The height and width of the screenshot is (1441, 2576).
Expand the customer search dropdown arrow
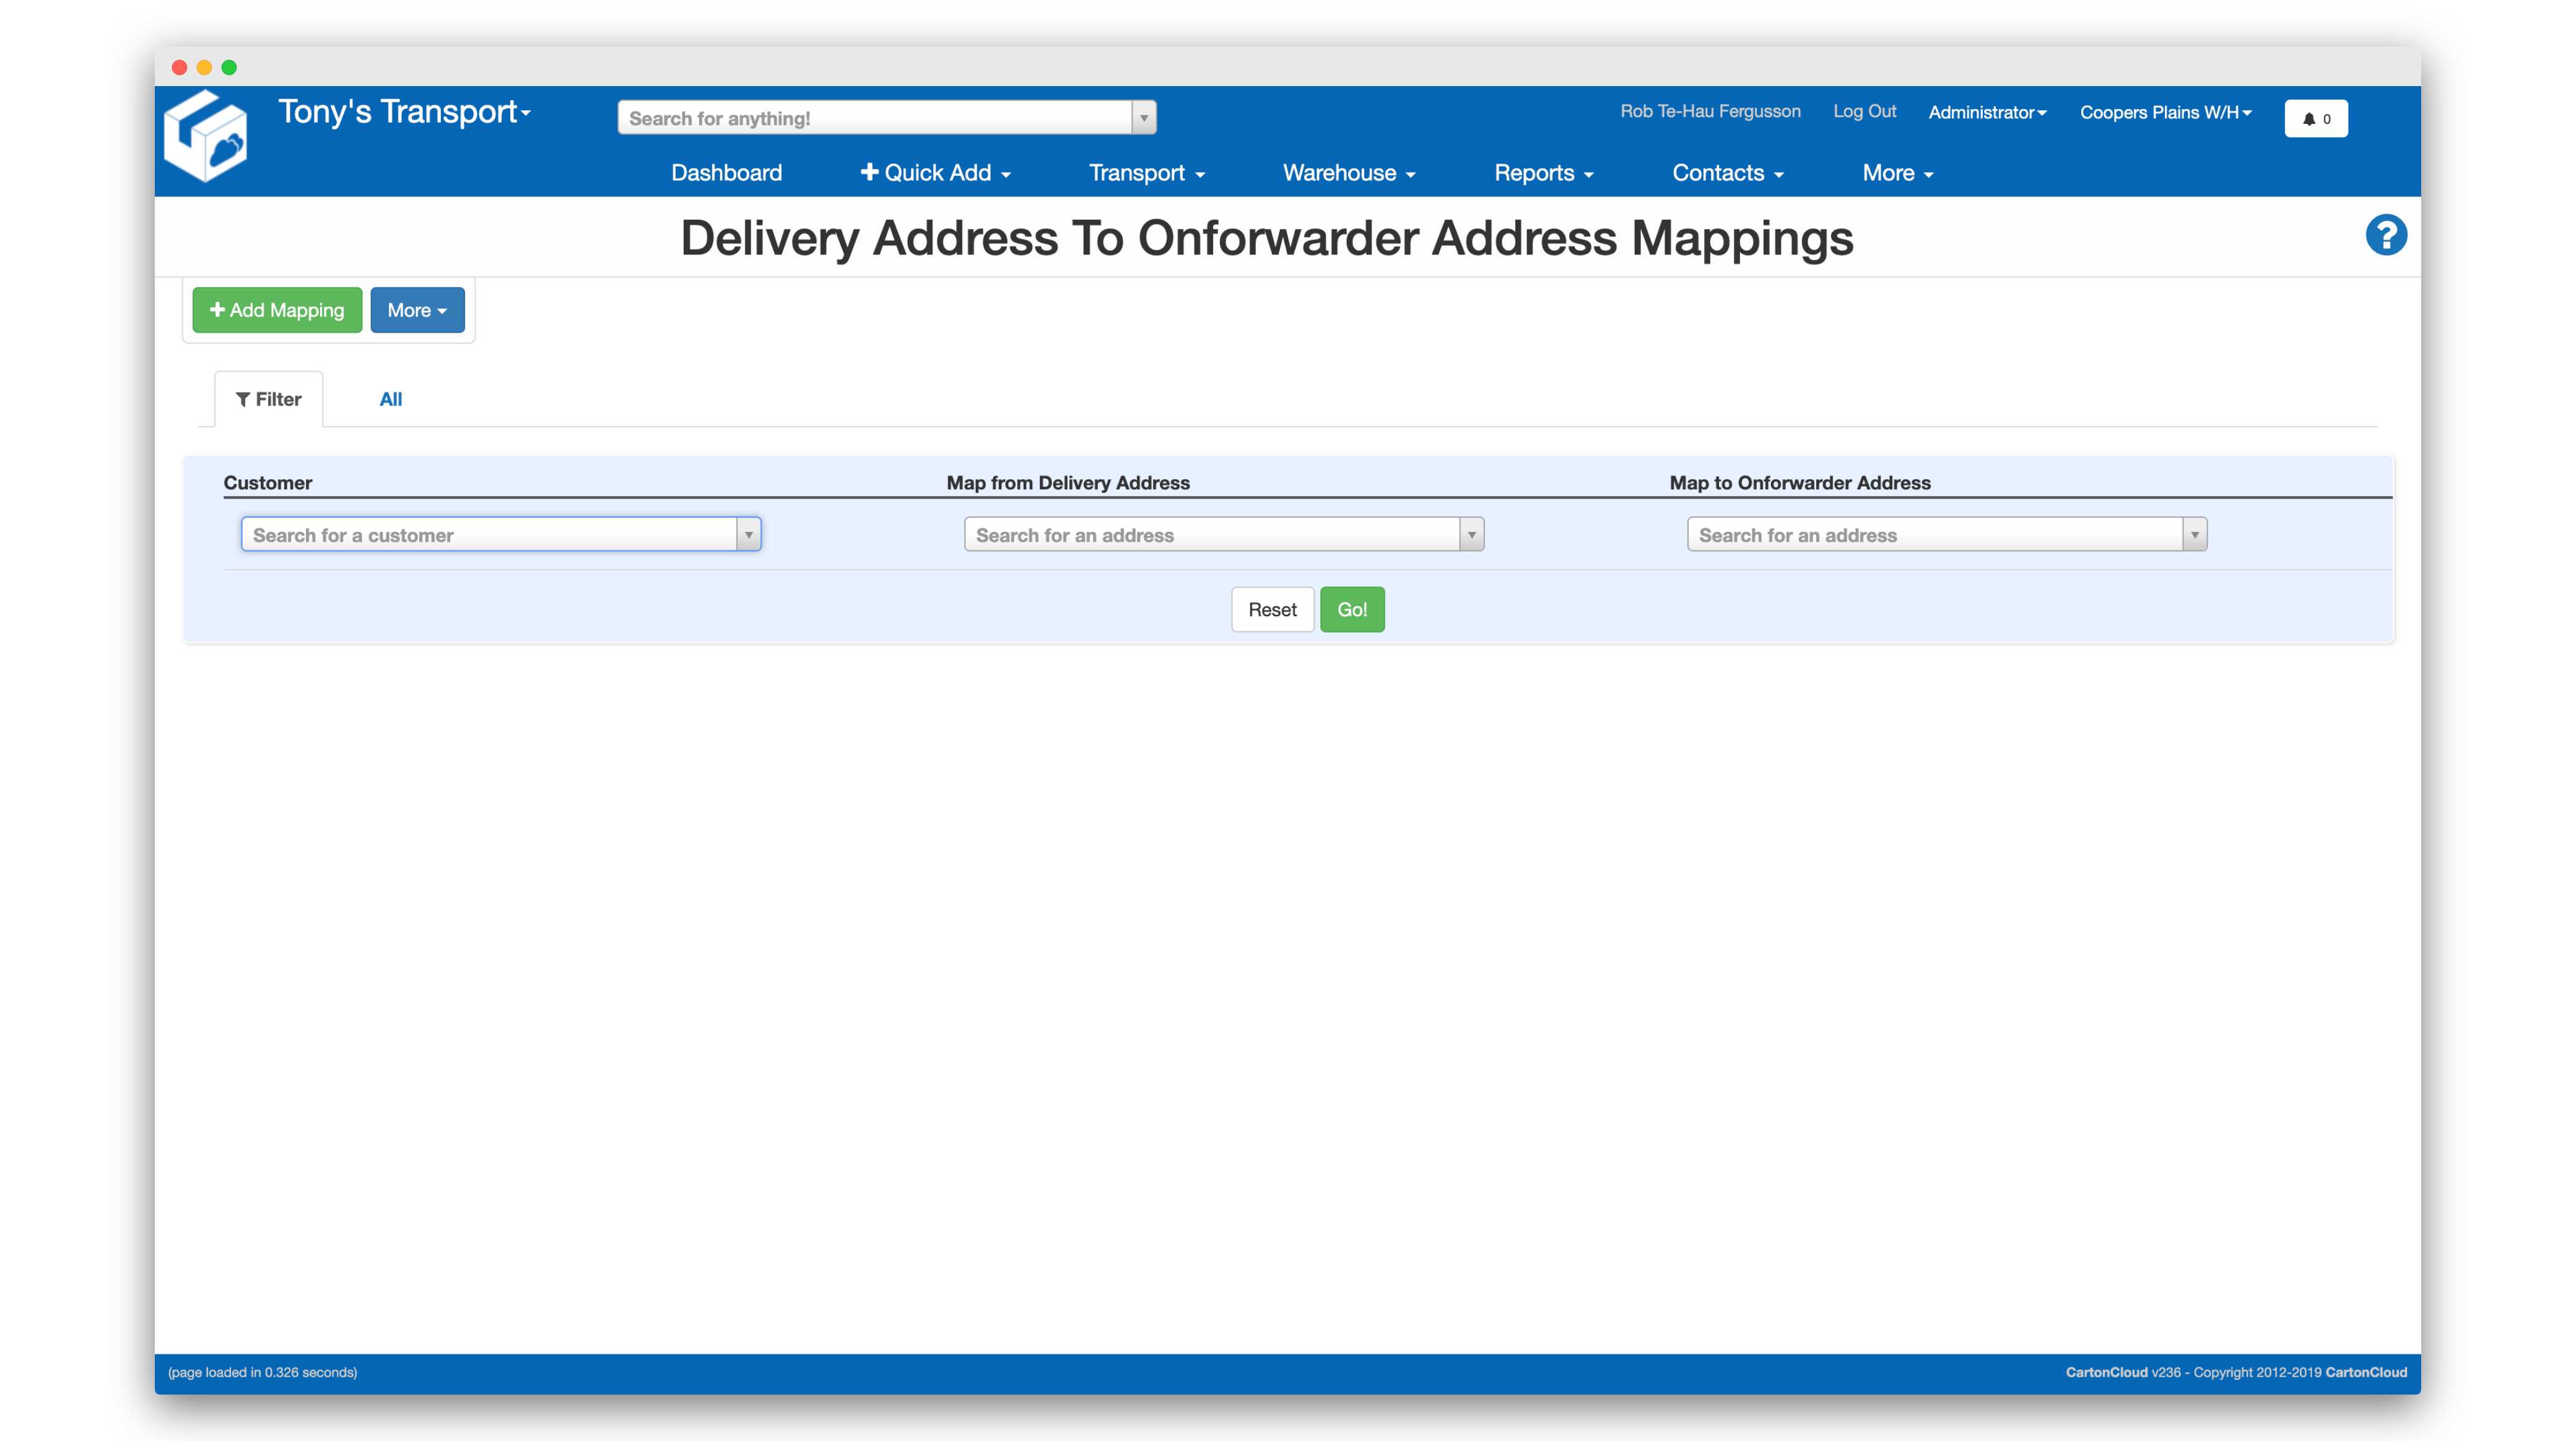click(748, 535)
